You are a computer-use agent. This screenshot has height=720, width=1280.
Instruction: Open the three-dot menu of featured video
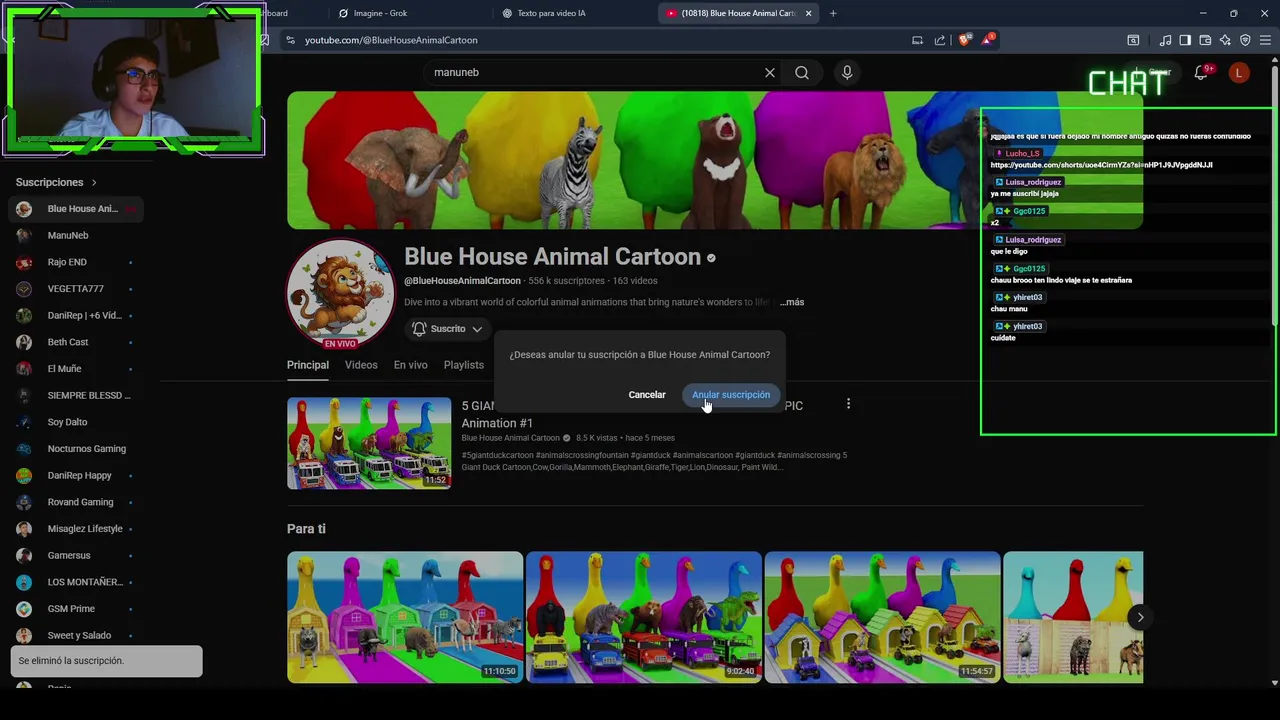tap(848, 404)
